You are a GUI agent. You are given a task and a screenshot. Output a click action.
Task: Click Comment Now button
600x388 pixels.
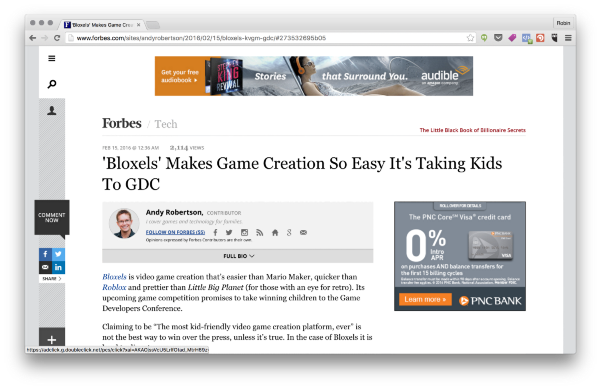click(x=52, y=217)
